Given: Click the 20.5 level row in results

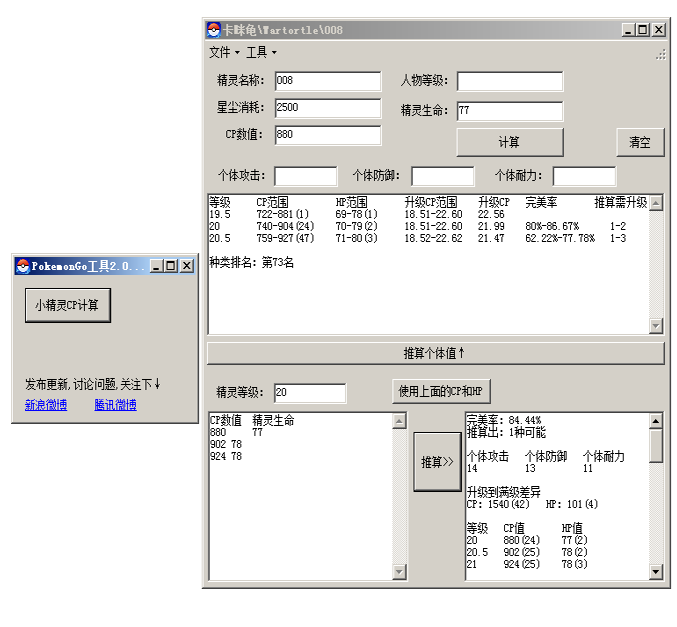Looking at the screenshot, I should pos(527,552).
